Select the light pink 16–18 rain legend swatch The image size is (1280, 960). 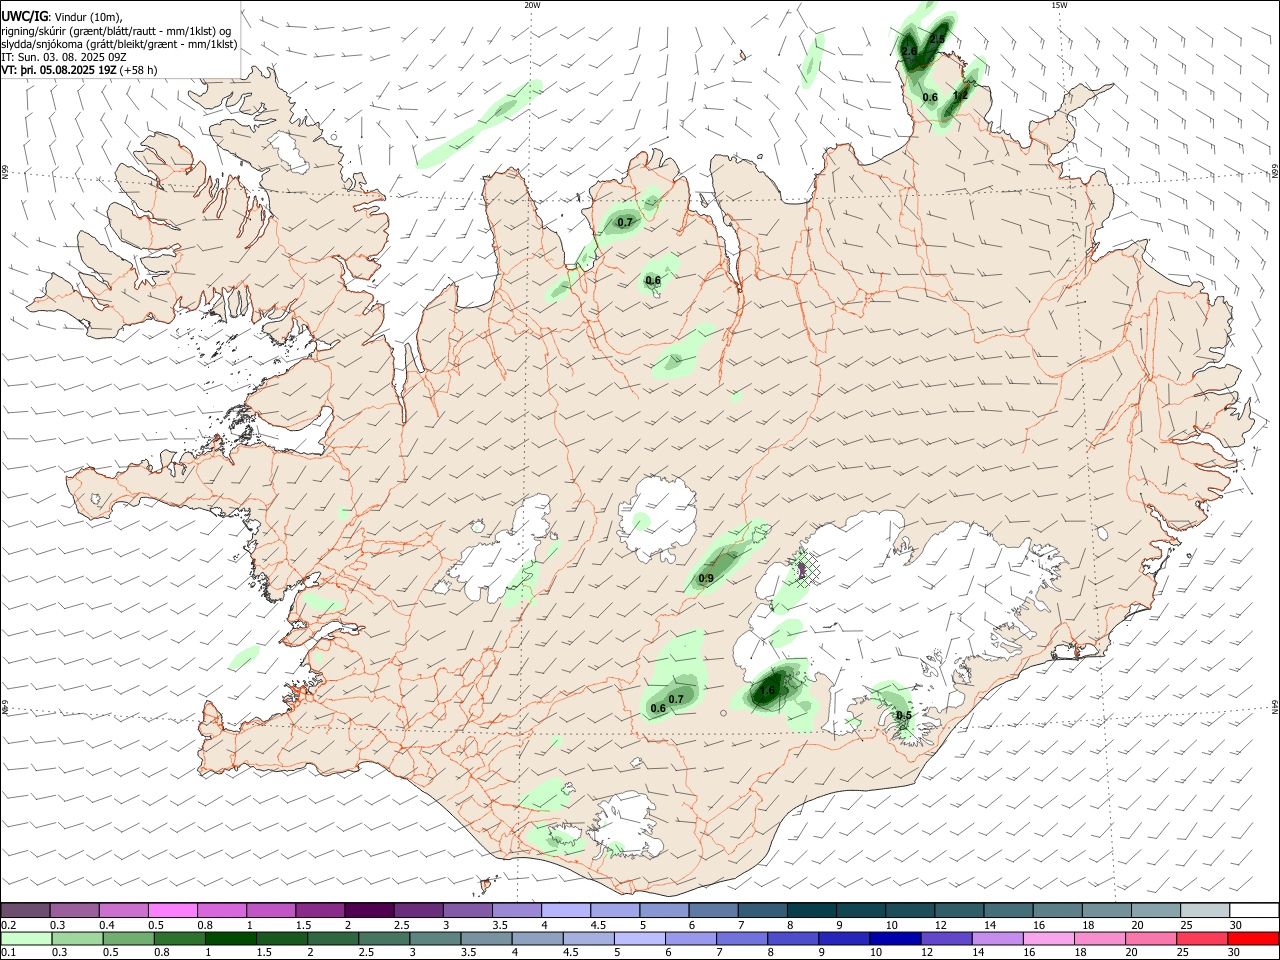tap(1049, 938)
